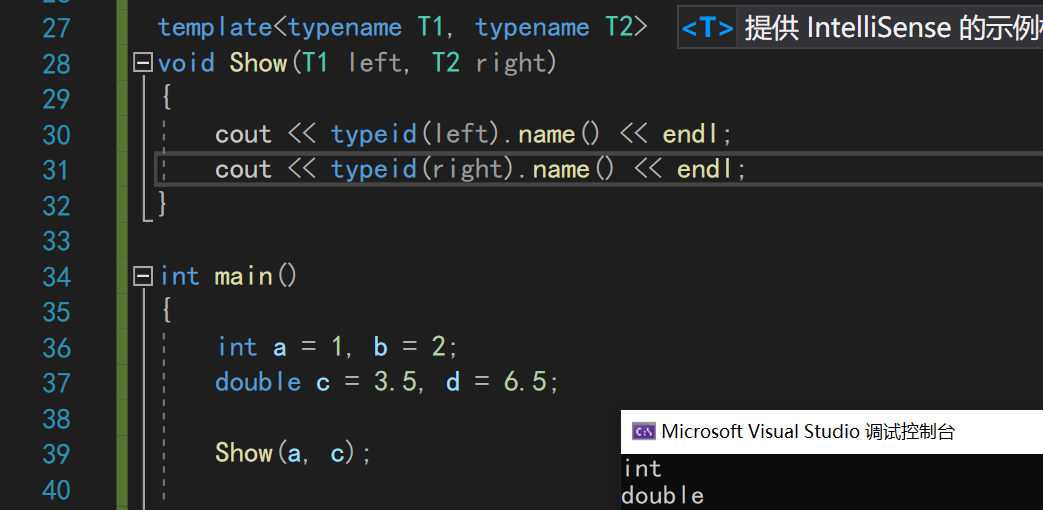Click the 'int' output line in console
The height and width of the screenshot is (510, 1043).
click(643, 469)
